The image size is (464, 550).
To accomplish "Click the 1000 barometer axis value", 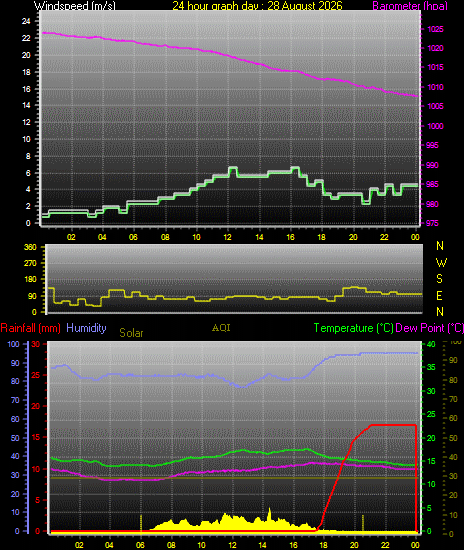I will pos(435,126).
